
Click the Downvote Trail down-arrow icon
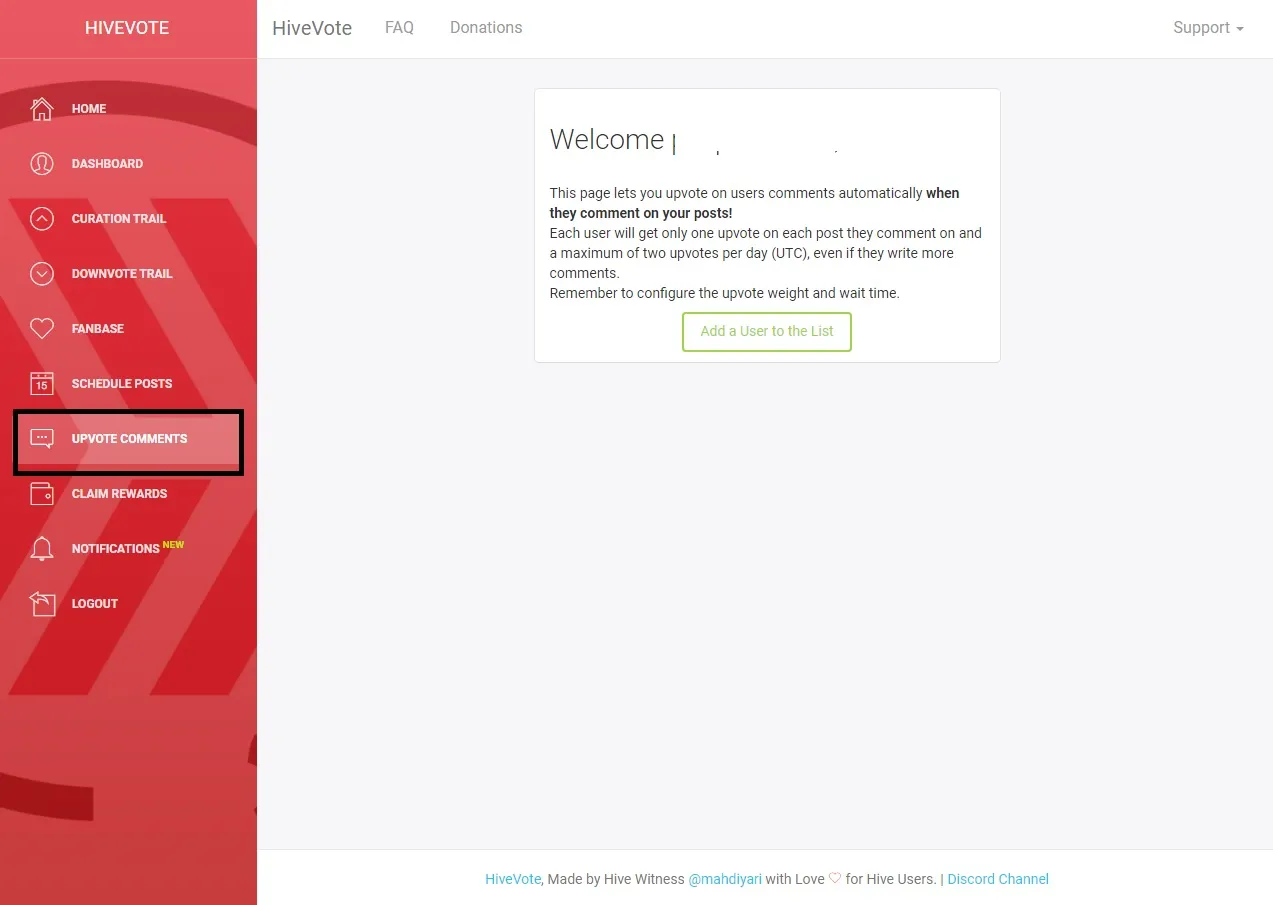click(42, 274)
